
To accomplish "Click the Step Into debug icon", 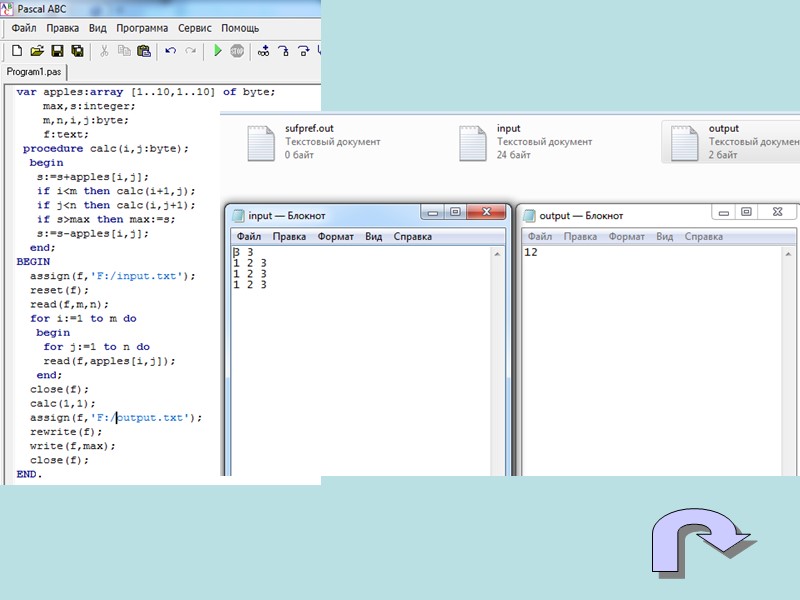I will point(284,51).
